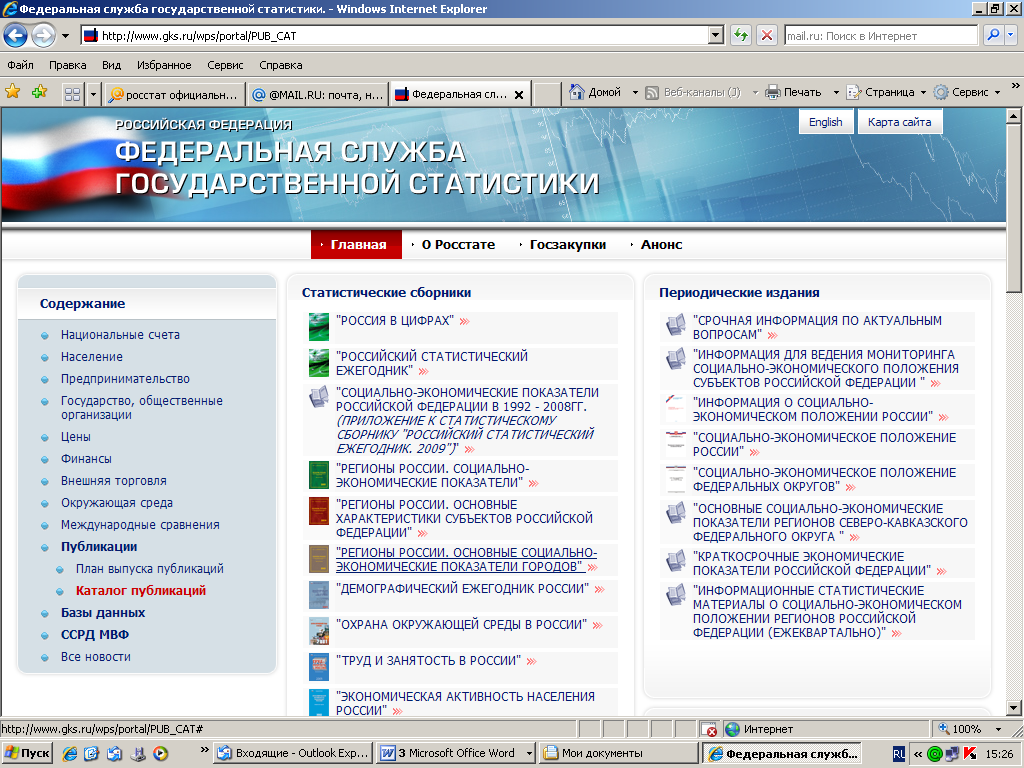This screenshot has width=1024, height=768.
Task: Click the Карта сайта button
Action: coord(899,121)
